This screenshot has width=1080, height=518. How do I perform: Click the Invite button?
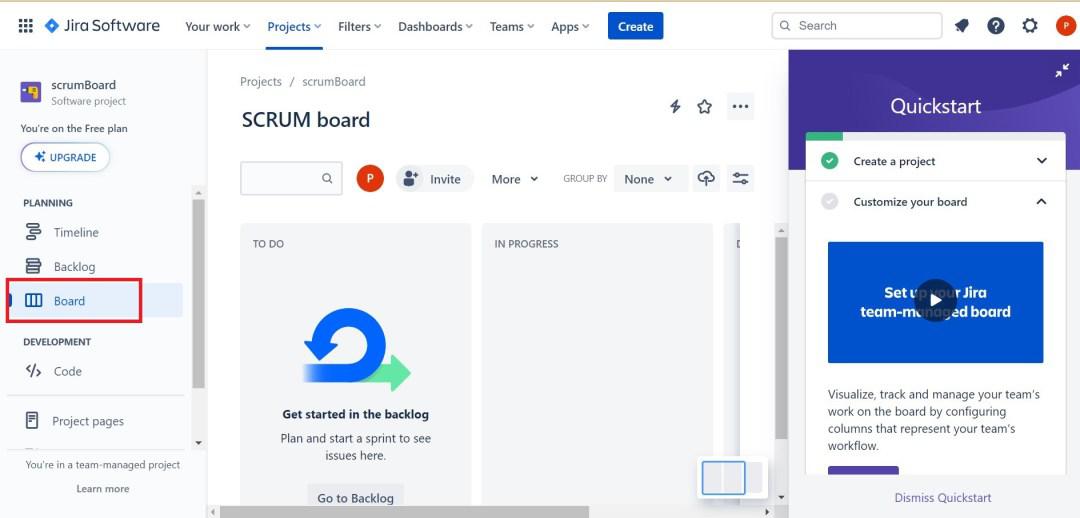pyautogui.click(x=435, y=178)
